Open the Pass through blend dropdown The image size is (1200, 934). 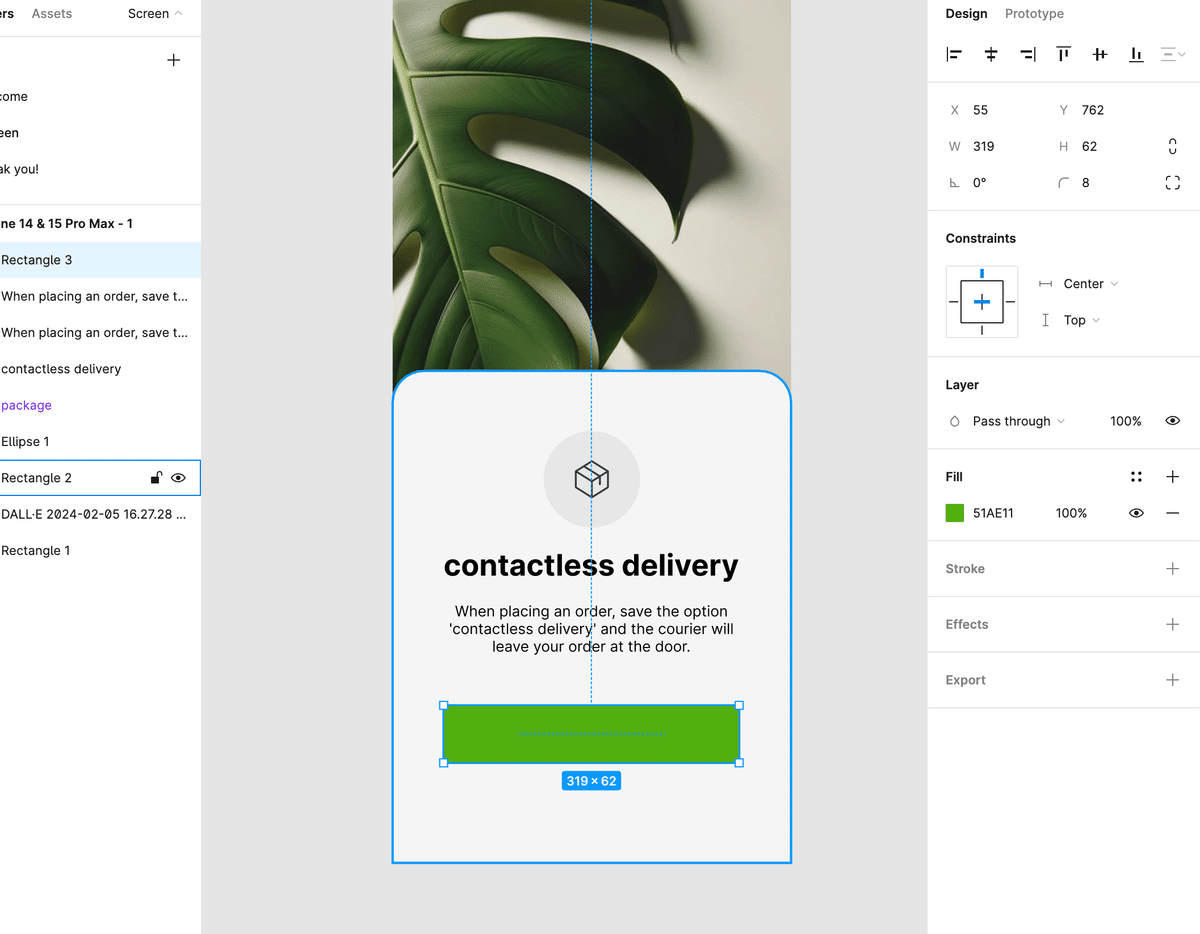tap(1018, 421)
